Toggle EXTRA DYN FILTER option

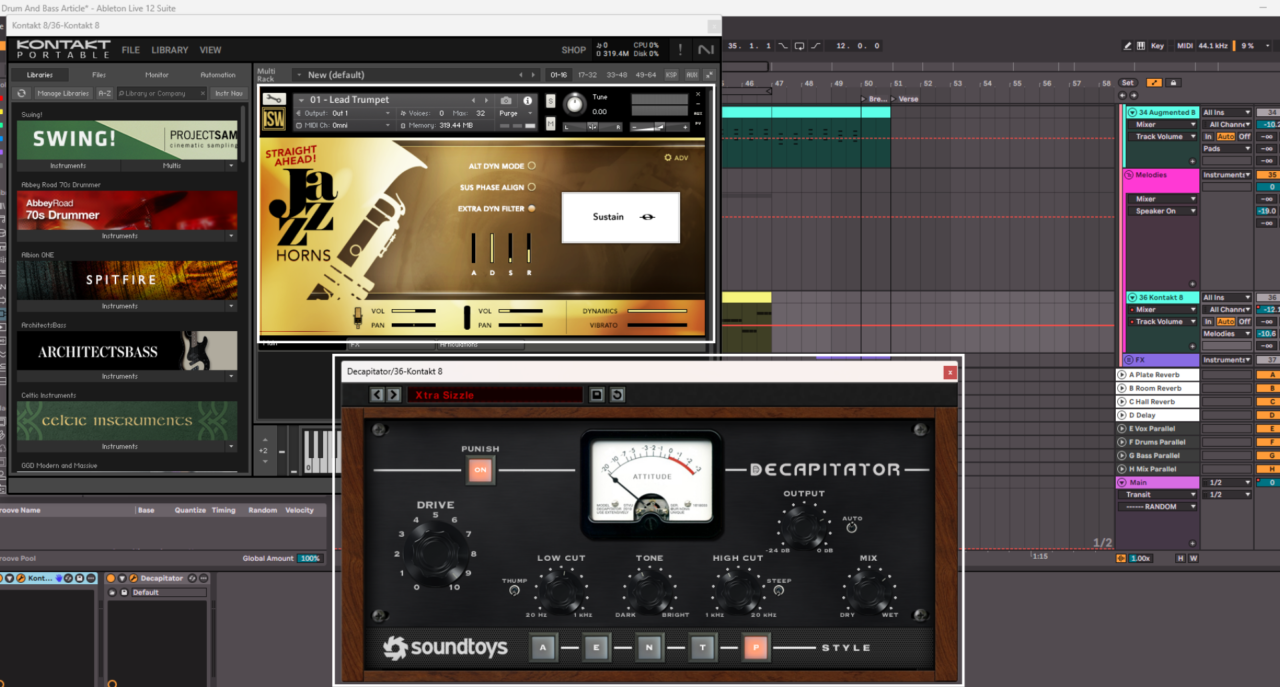531,208
